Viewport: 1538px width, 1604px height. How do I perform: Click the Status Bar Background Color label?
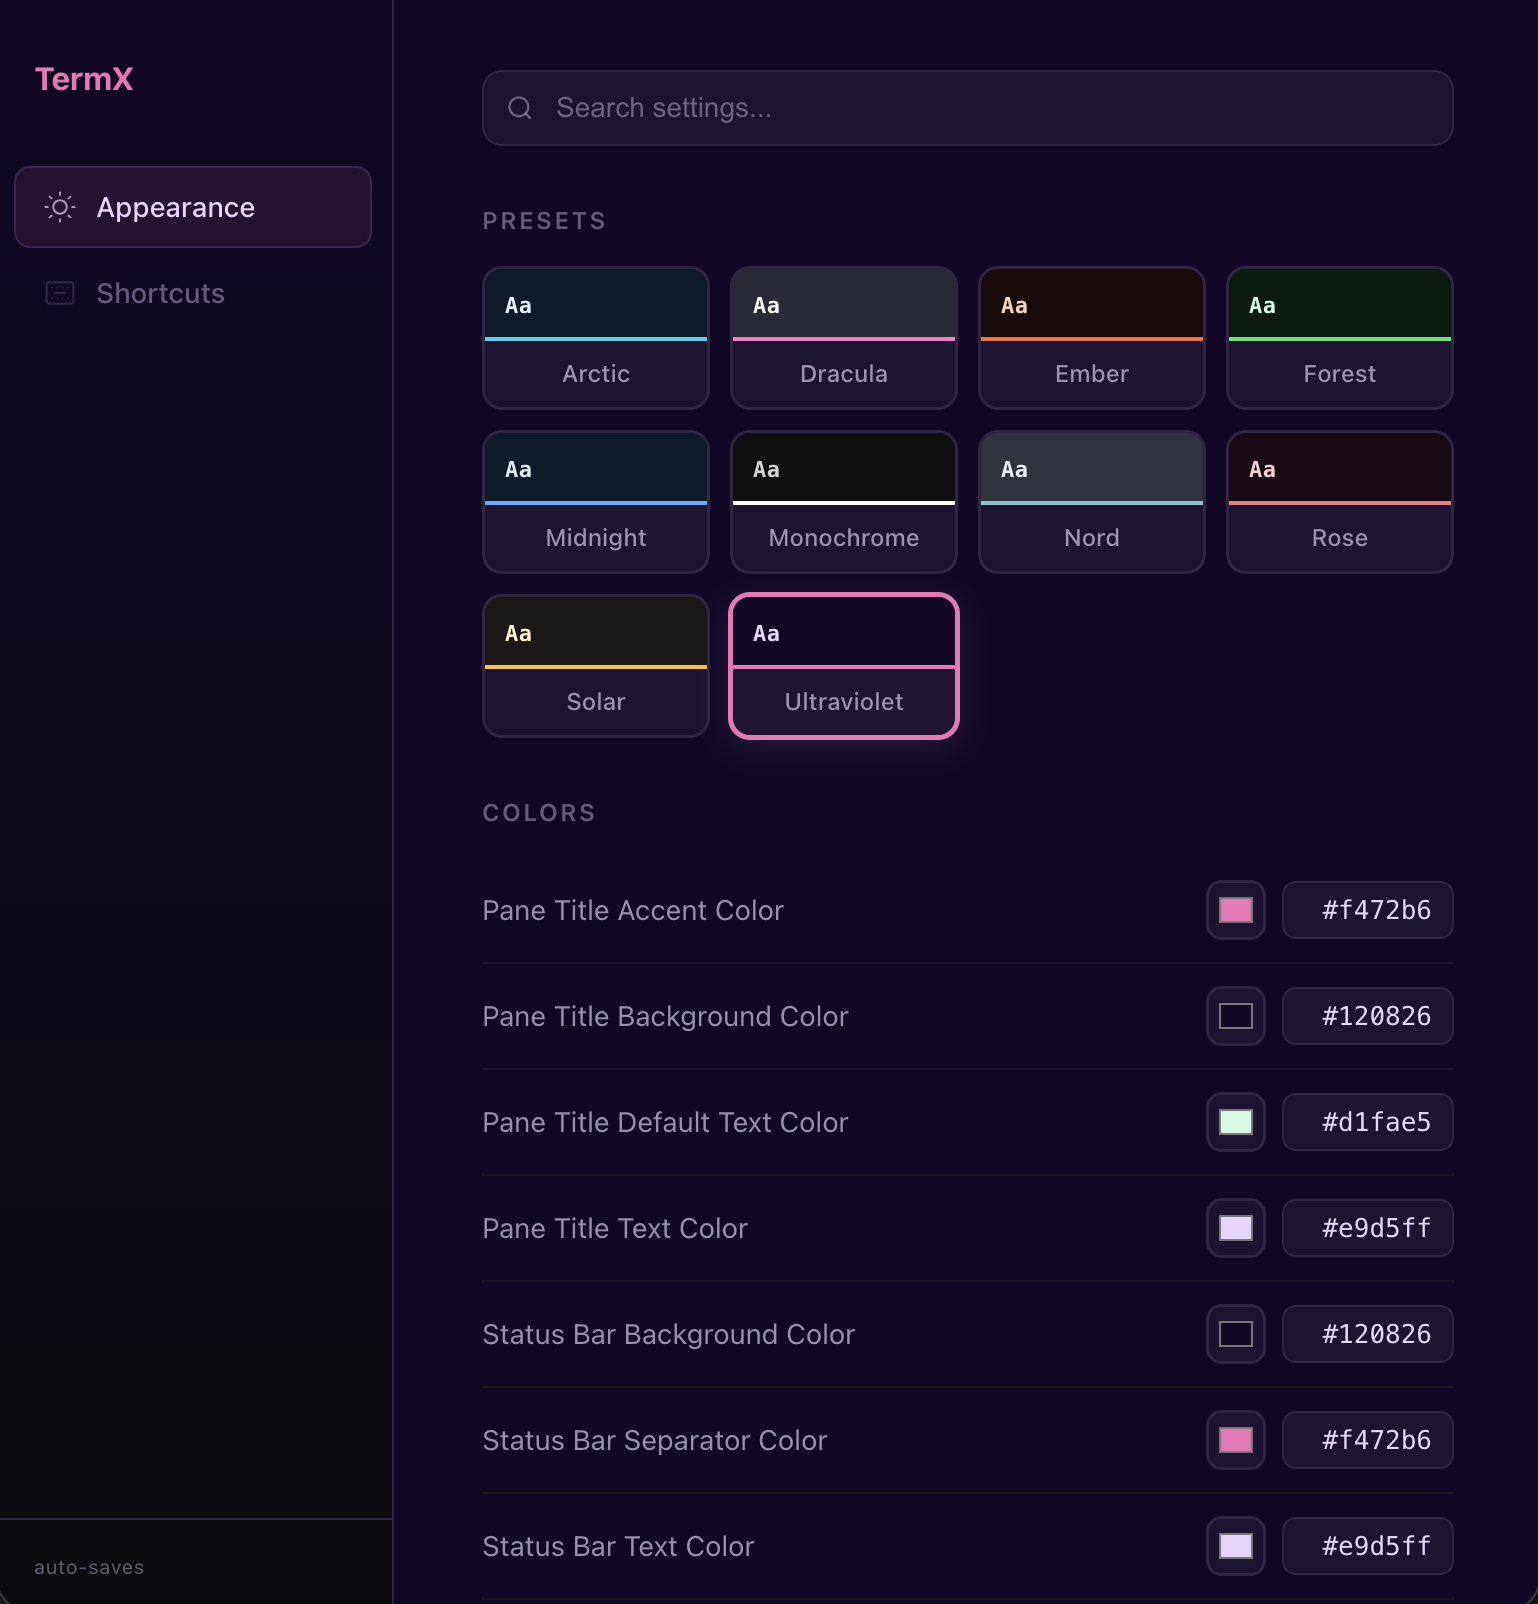669,1334
